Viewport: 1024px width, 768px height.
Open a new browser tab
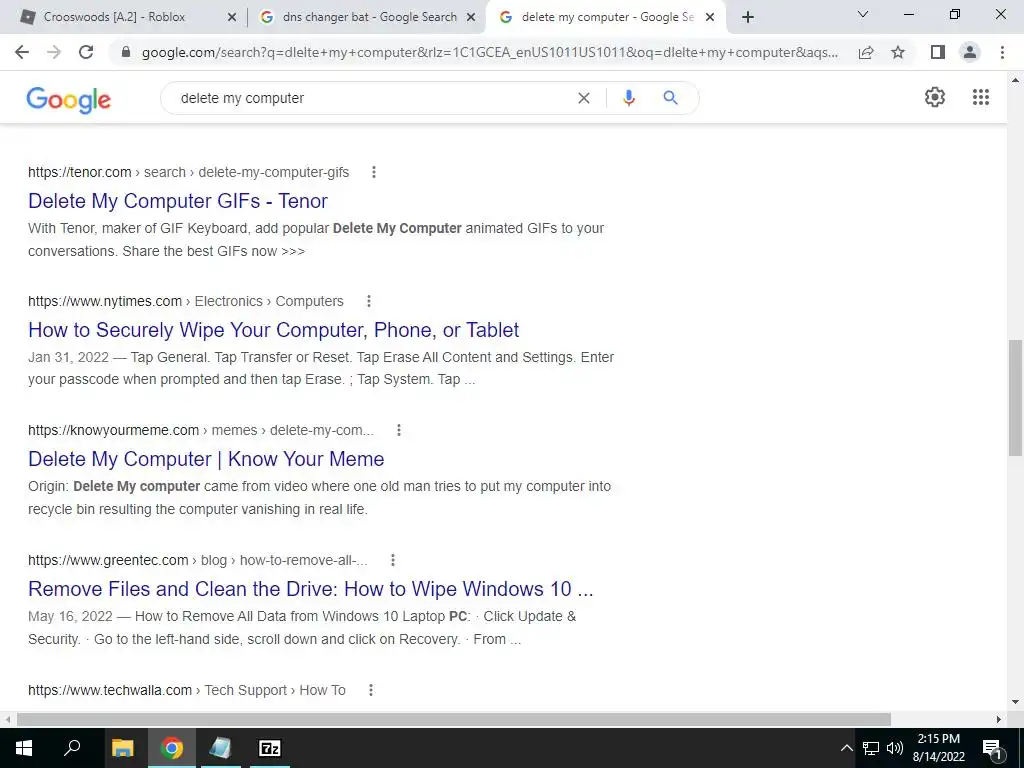click(x=748, y=18)
